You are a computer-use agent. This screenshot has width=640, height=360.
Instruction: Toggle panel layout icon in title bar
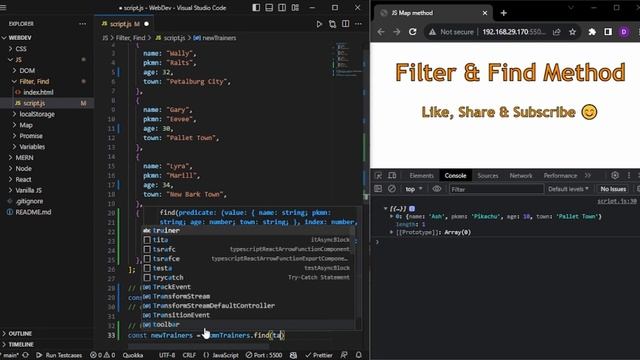[x=269, y=7]
